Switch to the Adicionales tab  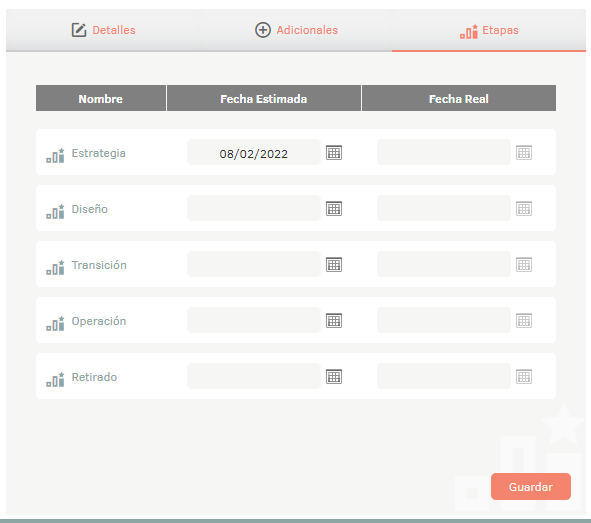(x=296, y=30)
